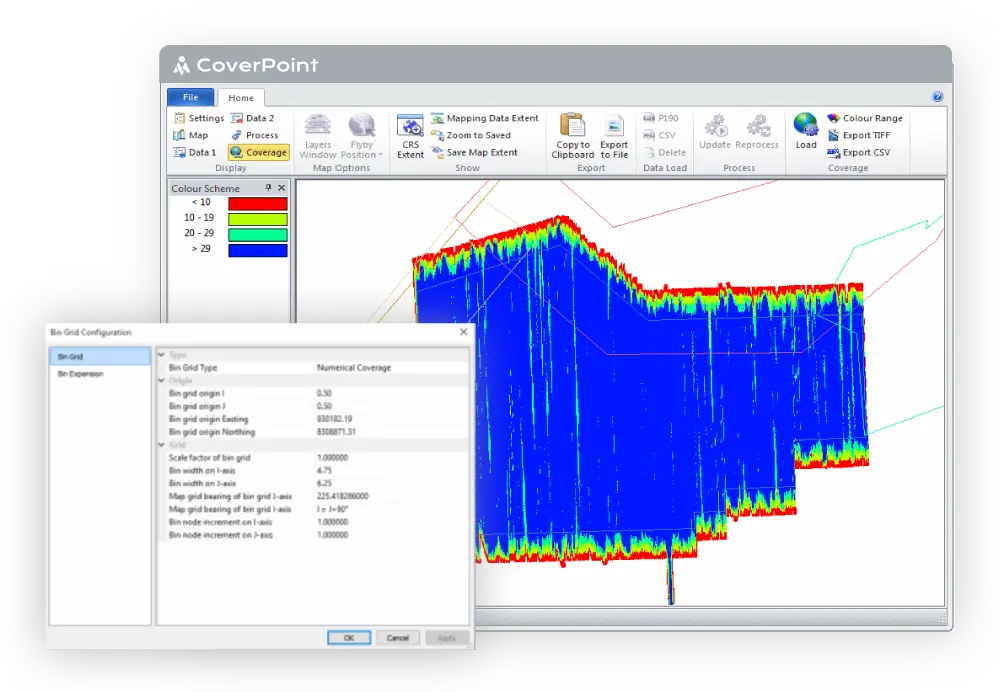Click Cancel in the configuration dialog
This screenshot has height=692, width=1000.
[397, 638]
